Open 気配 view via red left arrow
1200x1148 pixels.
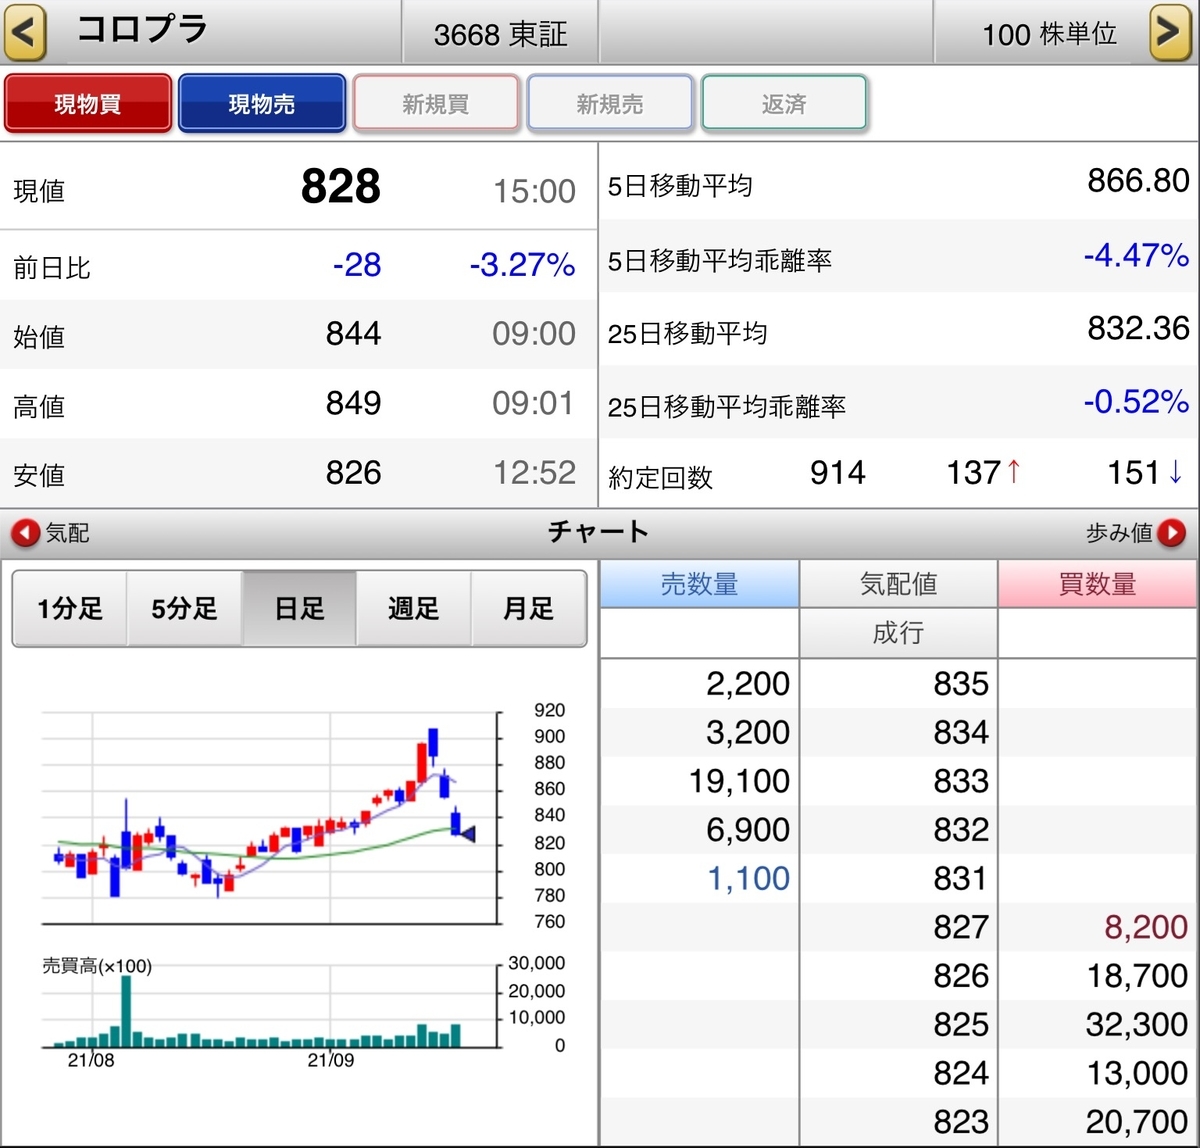pyautogui.click(x=26, y=534)
